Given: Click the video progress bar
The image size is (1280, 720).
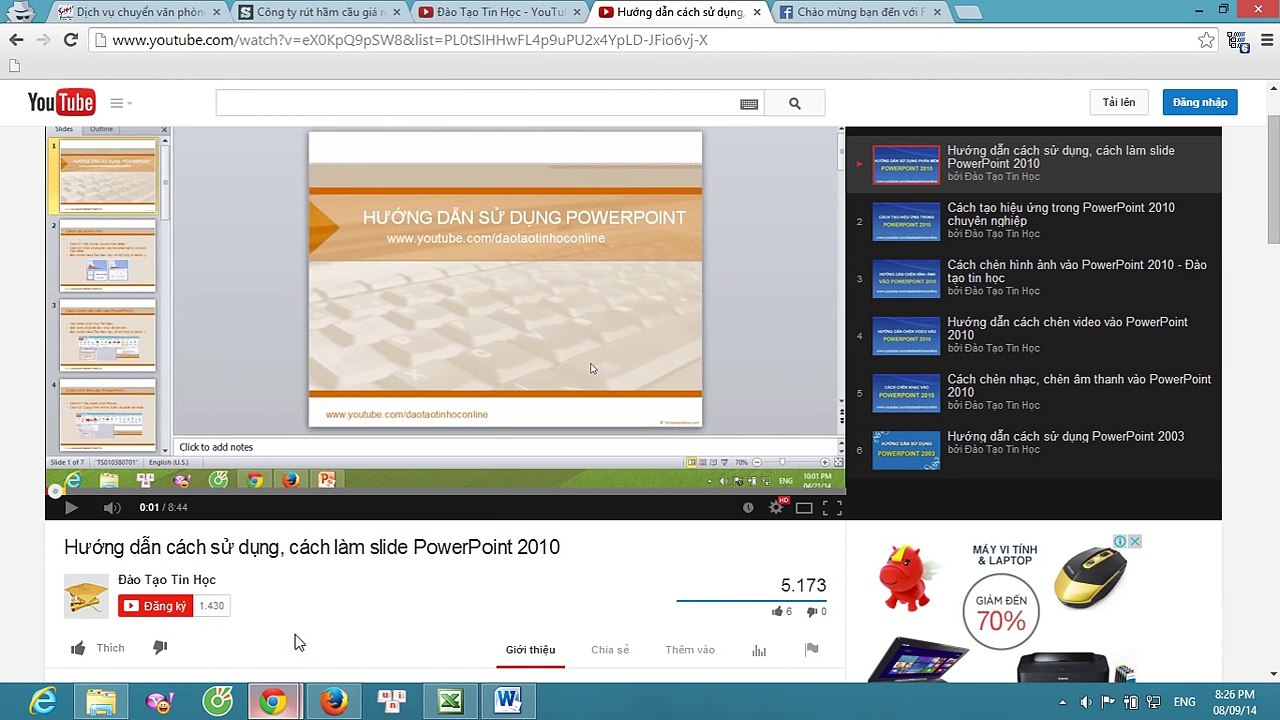Looking at the screenshot, I should (x=445, y=492).
